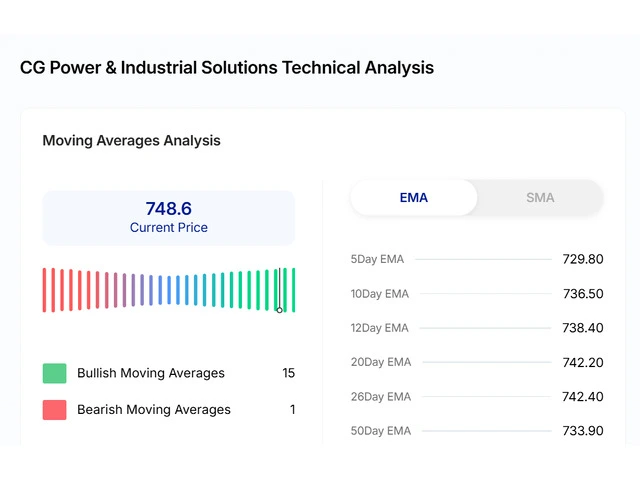Screen dimensions: 640x480
Task: Select the 26Day EMA row label
Action: (x=380, y=397)
